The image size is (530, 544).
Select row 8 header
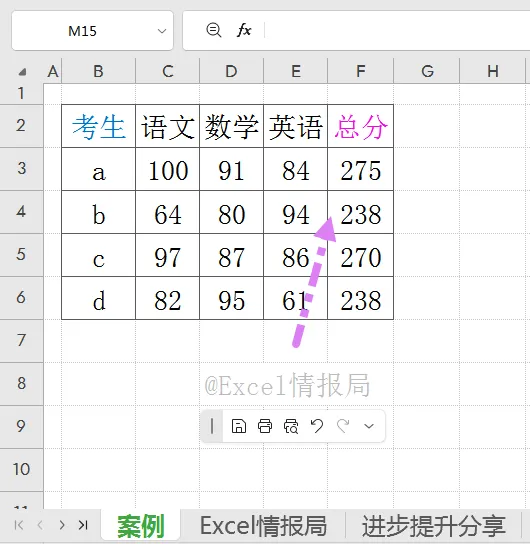click(x=22, y=384)
